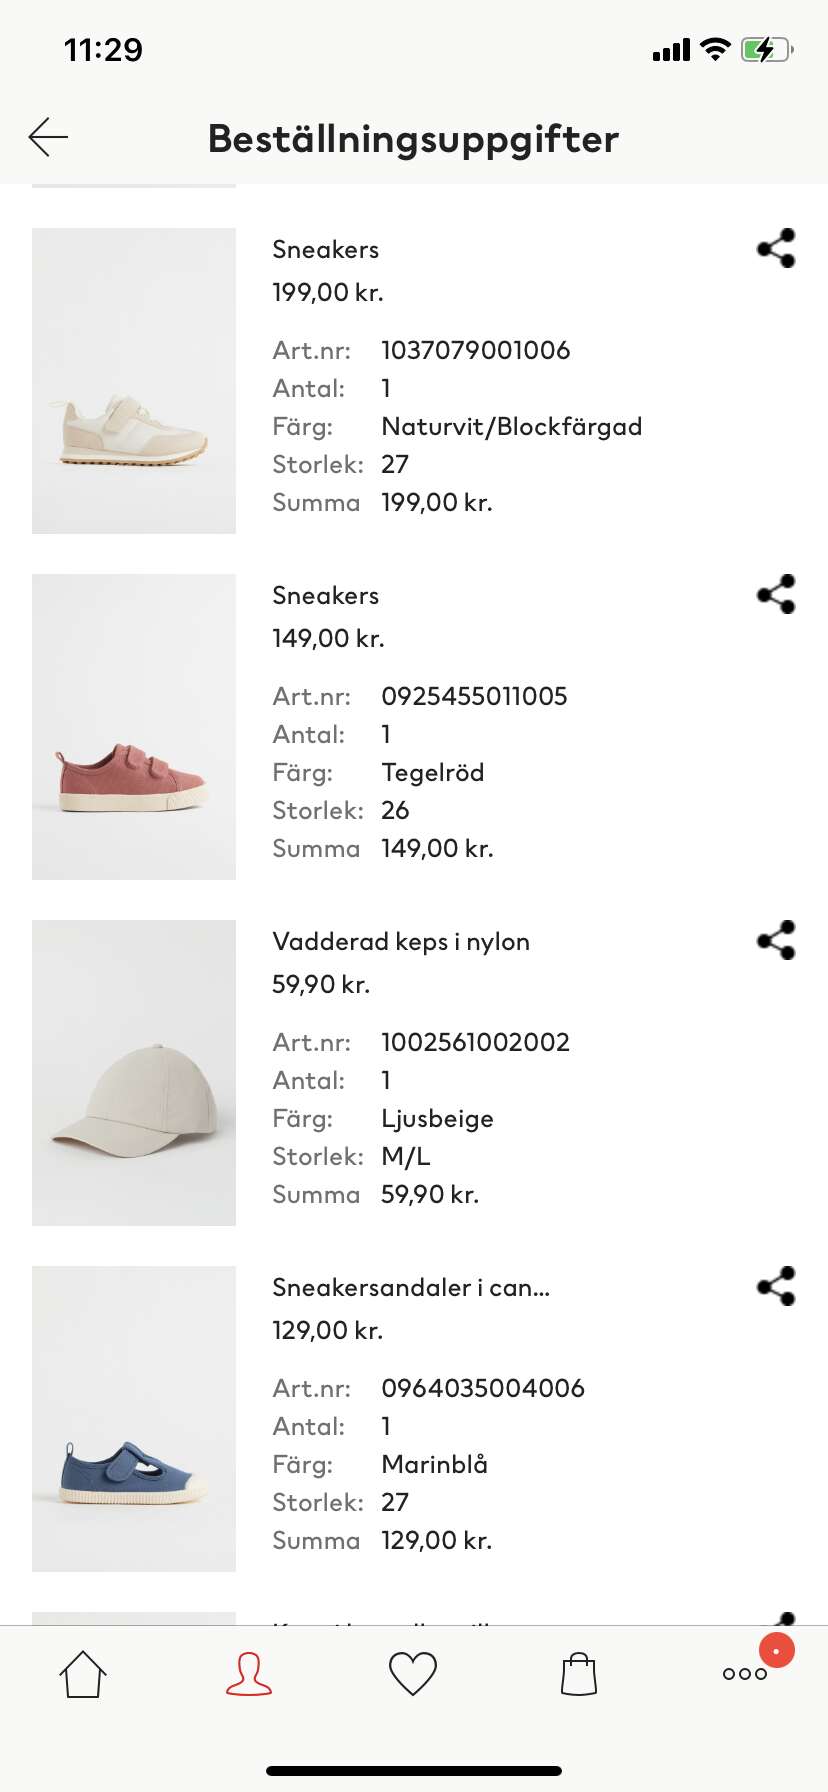Tap the Sneakersandaler i can... title
The width and height of the screenshot is (828, 1792).
pos(411,1287)
